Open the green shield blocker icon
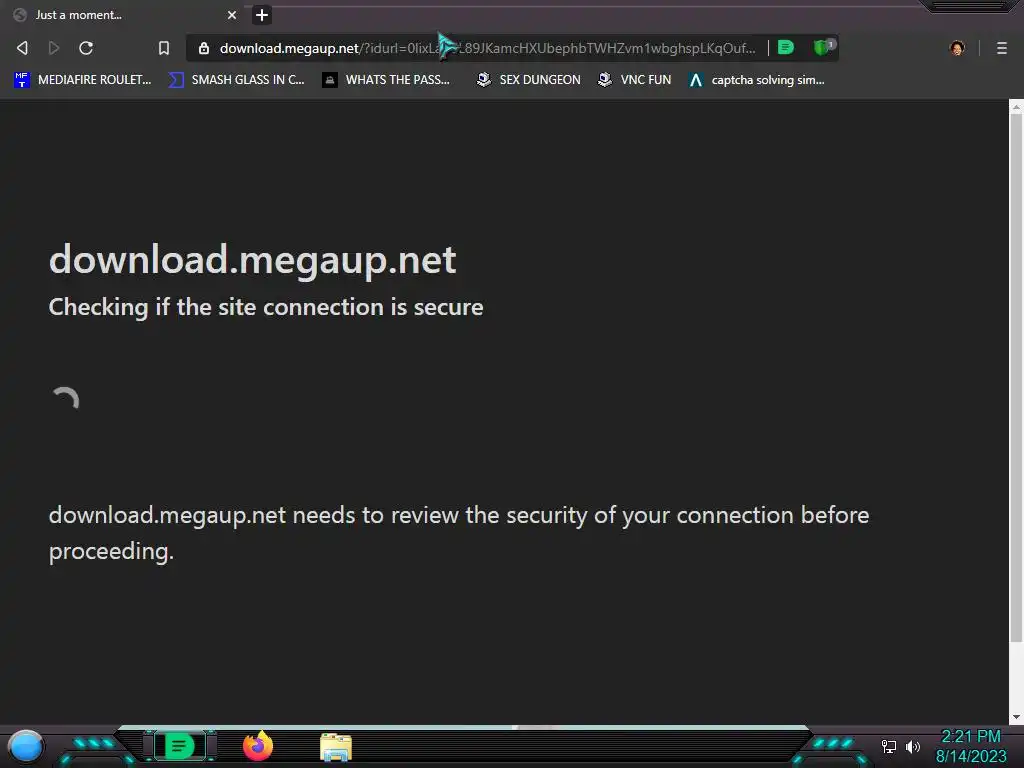 [x=824, y=47]
